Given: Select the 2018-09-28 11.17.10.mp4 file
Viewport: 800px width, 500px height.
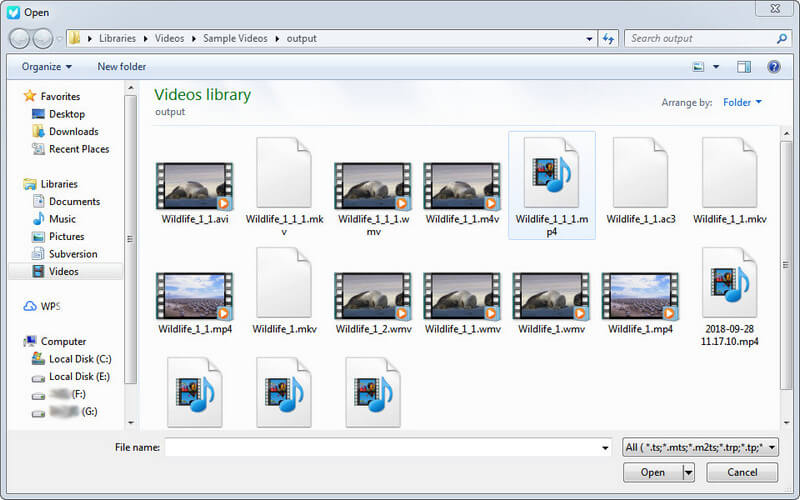Looking at the screenshot, I should (x=729, y=283).
